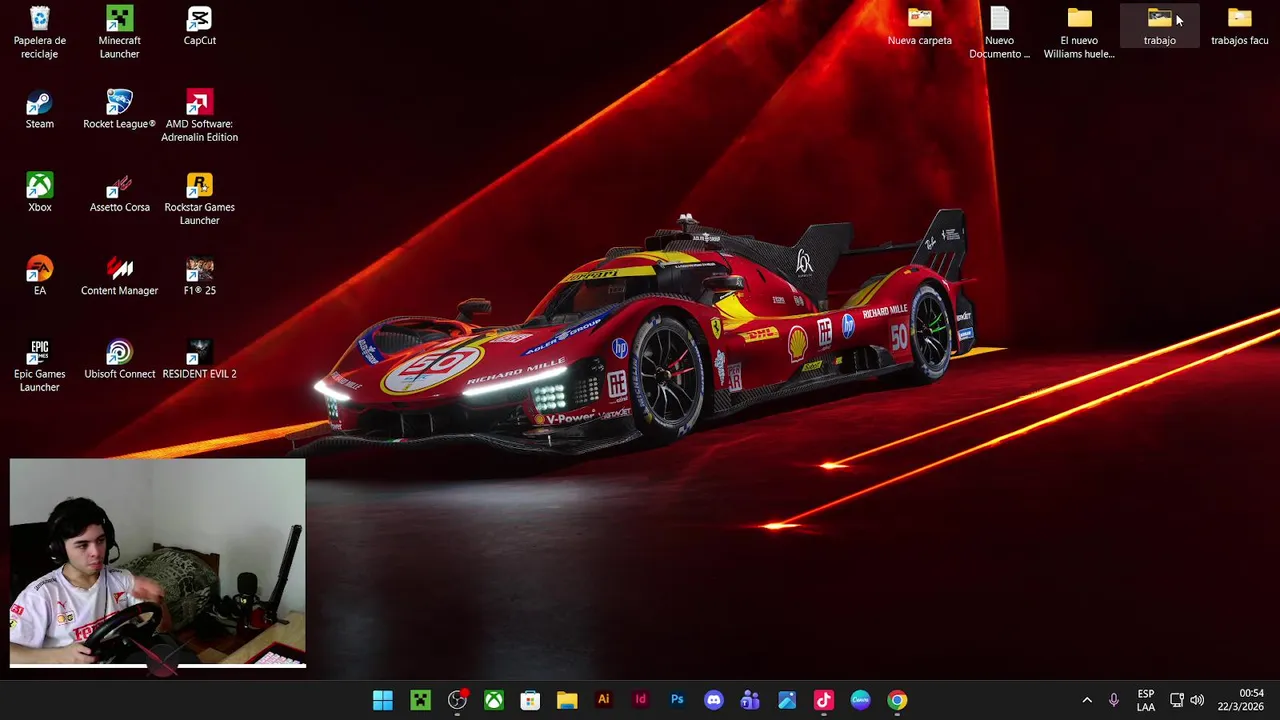Open the volume speaker tray icon
Image resolution: width=1280 pixels, height=720 pixels.
1197,700
